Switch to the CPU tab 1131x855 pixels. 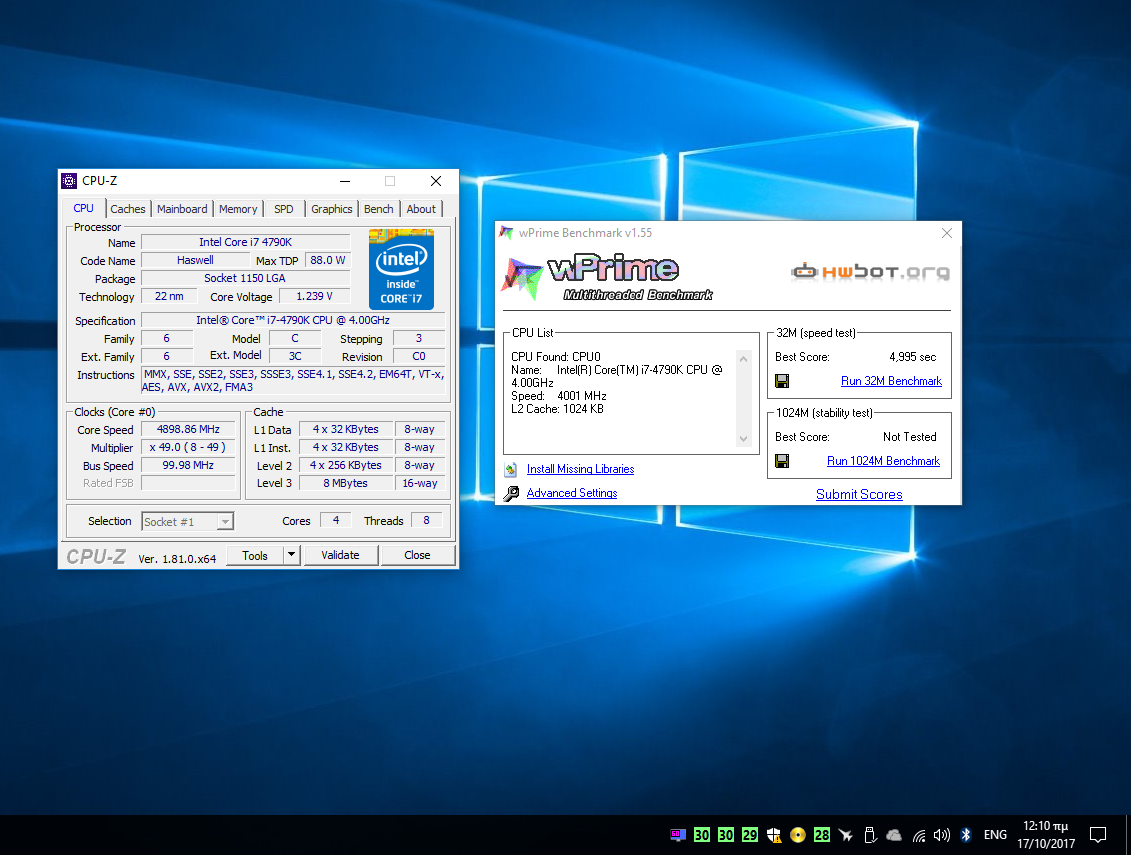click(x=84, y=208)
